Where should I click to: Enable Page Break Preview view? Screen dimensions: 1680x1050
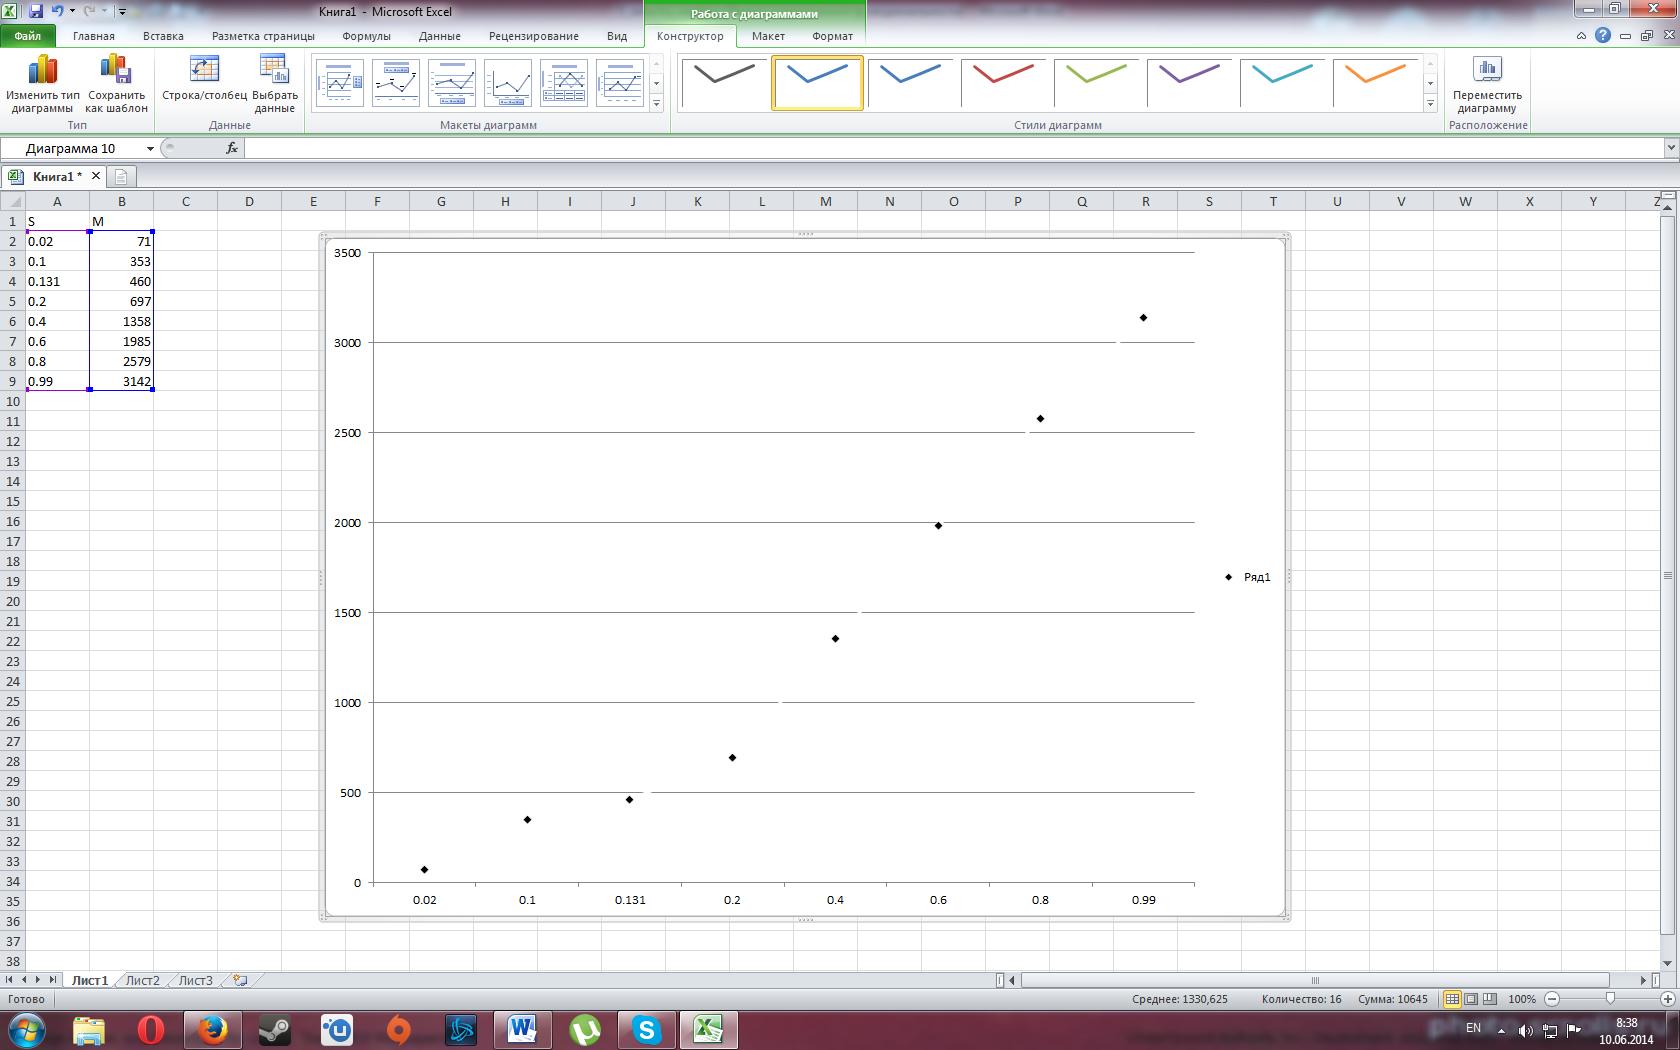1490,999
